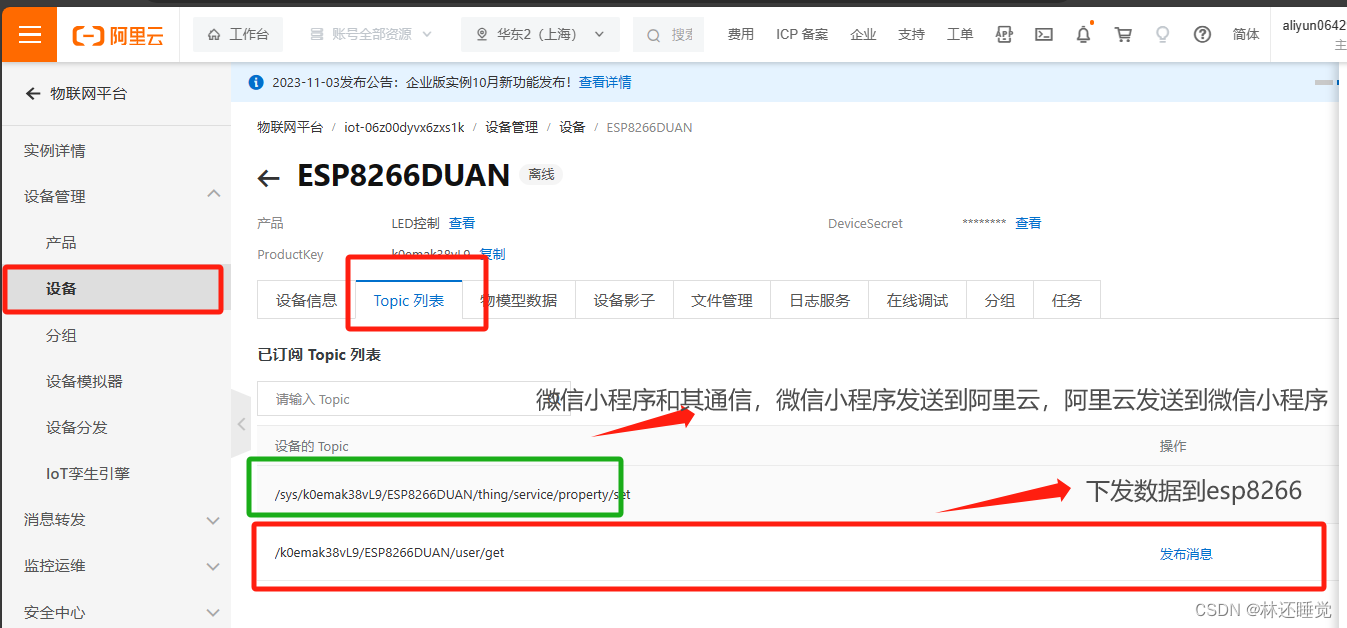Click the 离线 status badge
This screenshot has height=628, width=1347.
click(x=541, y=174)
